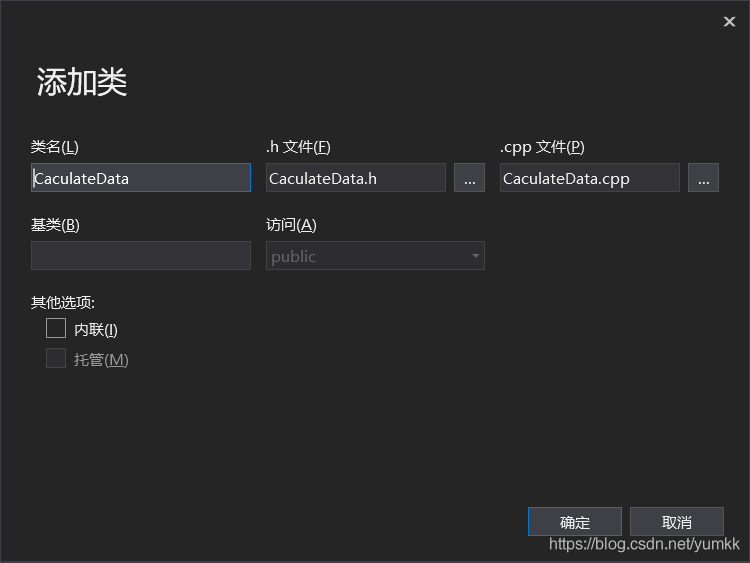Click the empty 基类 base class field

141,255
